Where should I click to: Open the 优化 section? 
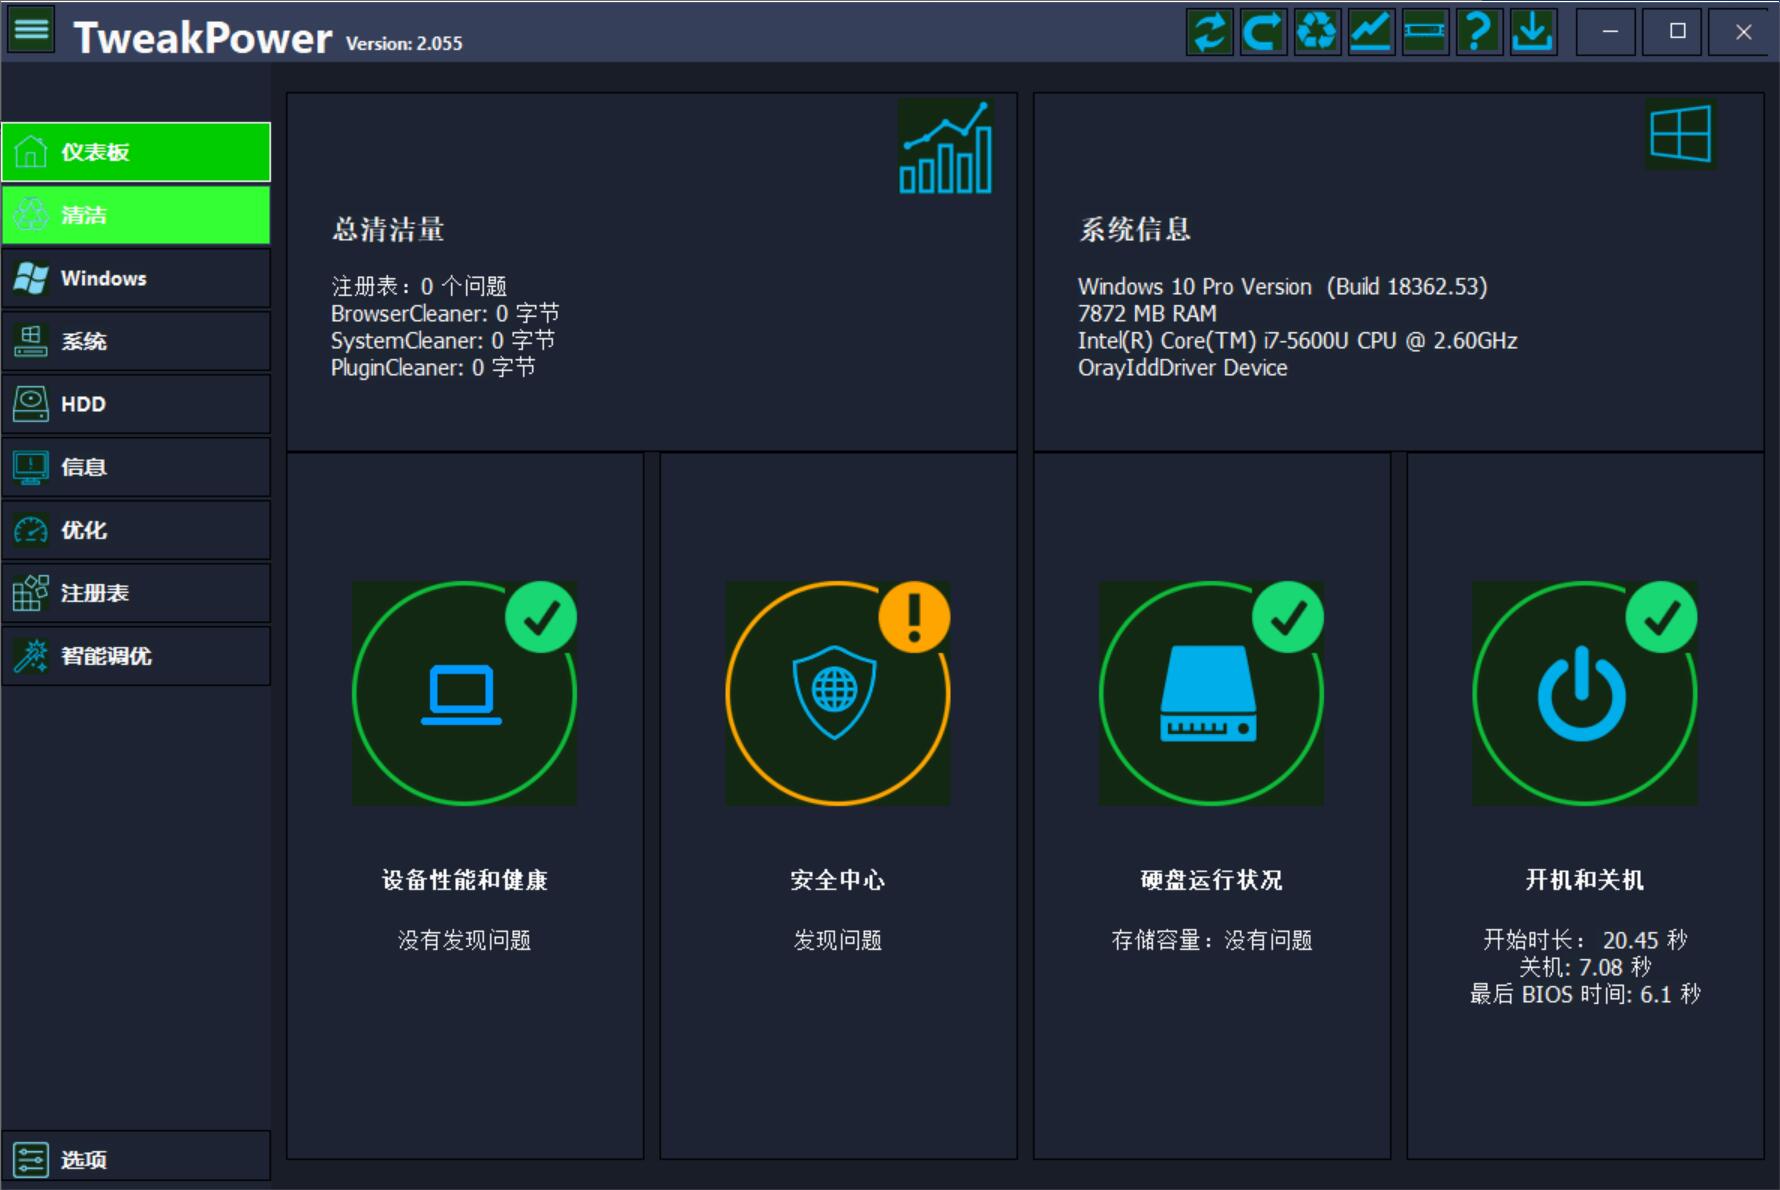point(136,530)
